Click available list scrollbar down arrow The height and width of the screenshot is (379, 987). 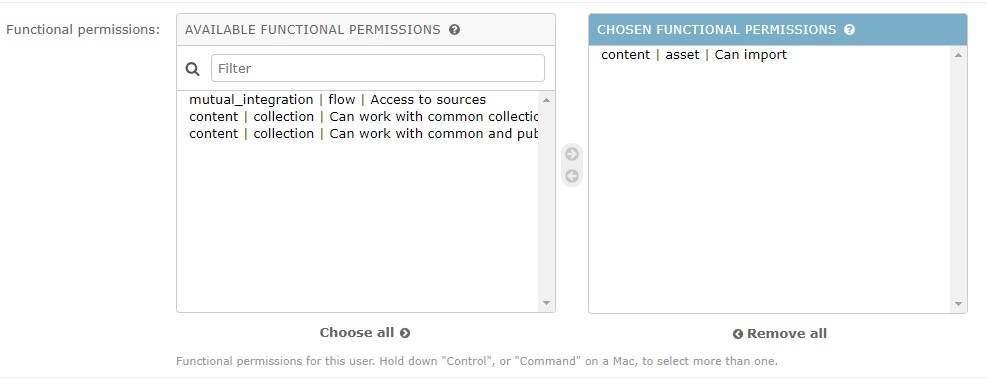point(546,303)
